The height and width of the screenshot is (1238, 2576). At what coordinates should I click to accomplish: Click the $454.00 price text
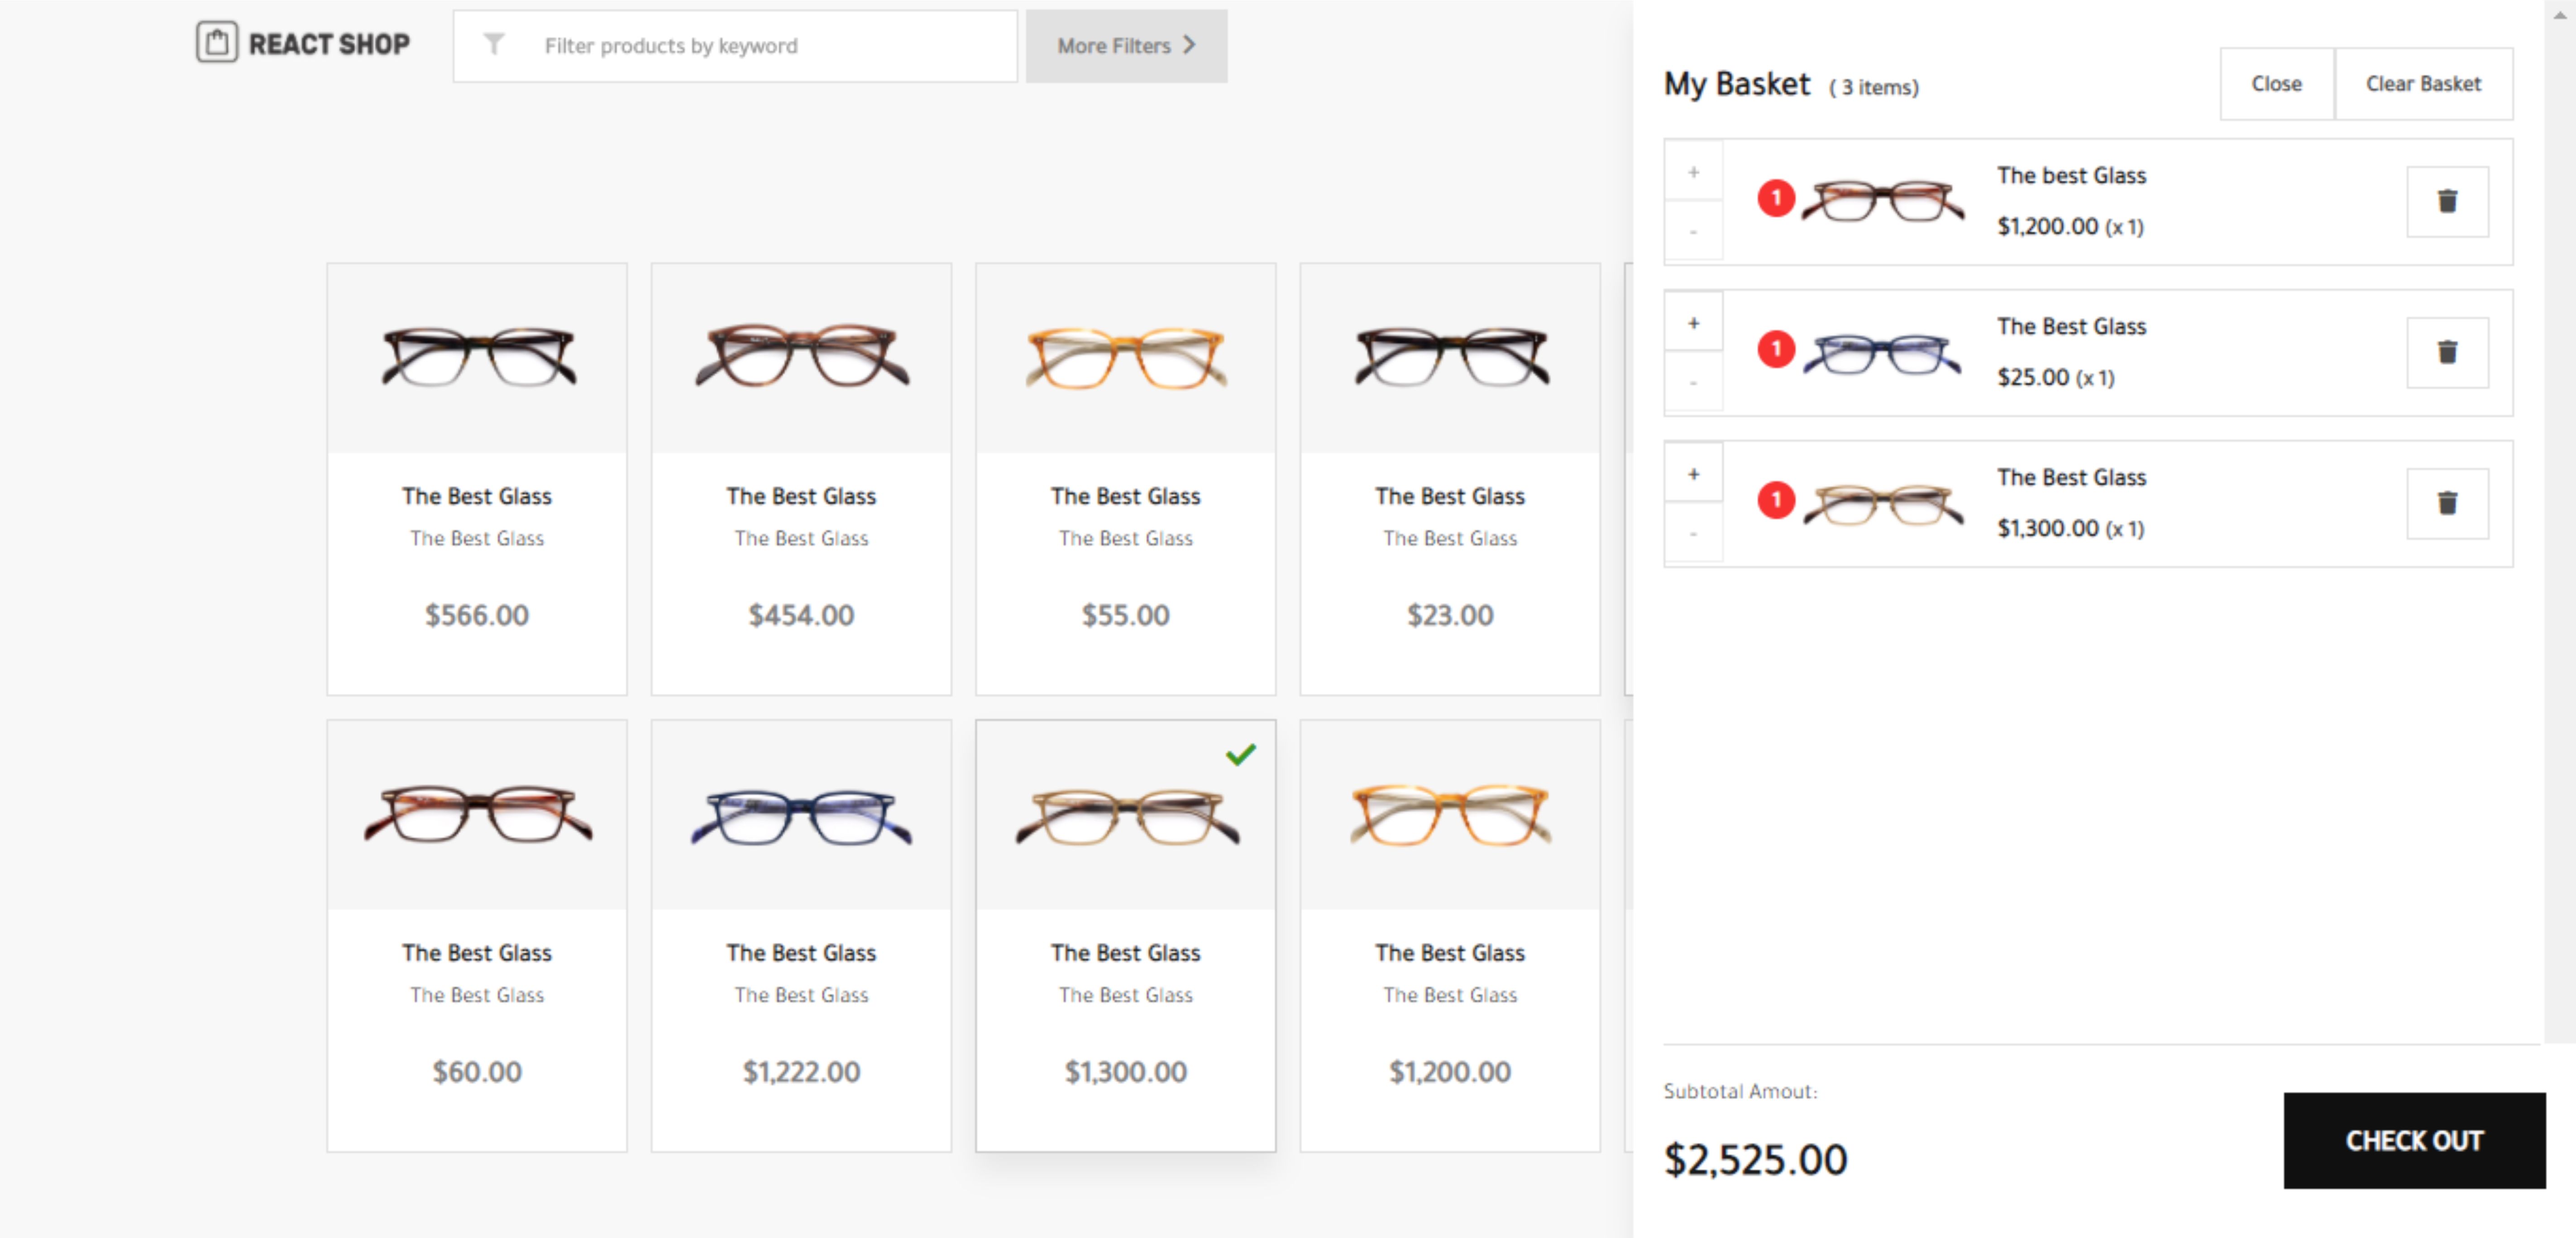801,615
